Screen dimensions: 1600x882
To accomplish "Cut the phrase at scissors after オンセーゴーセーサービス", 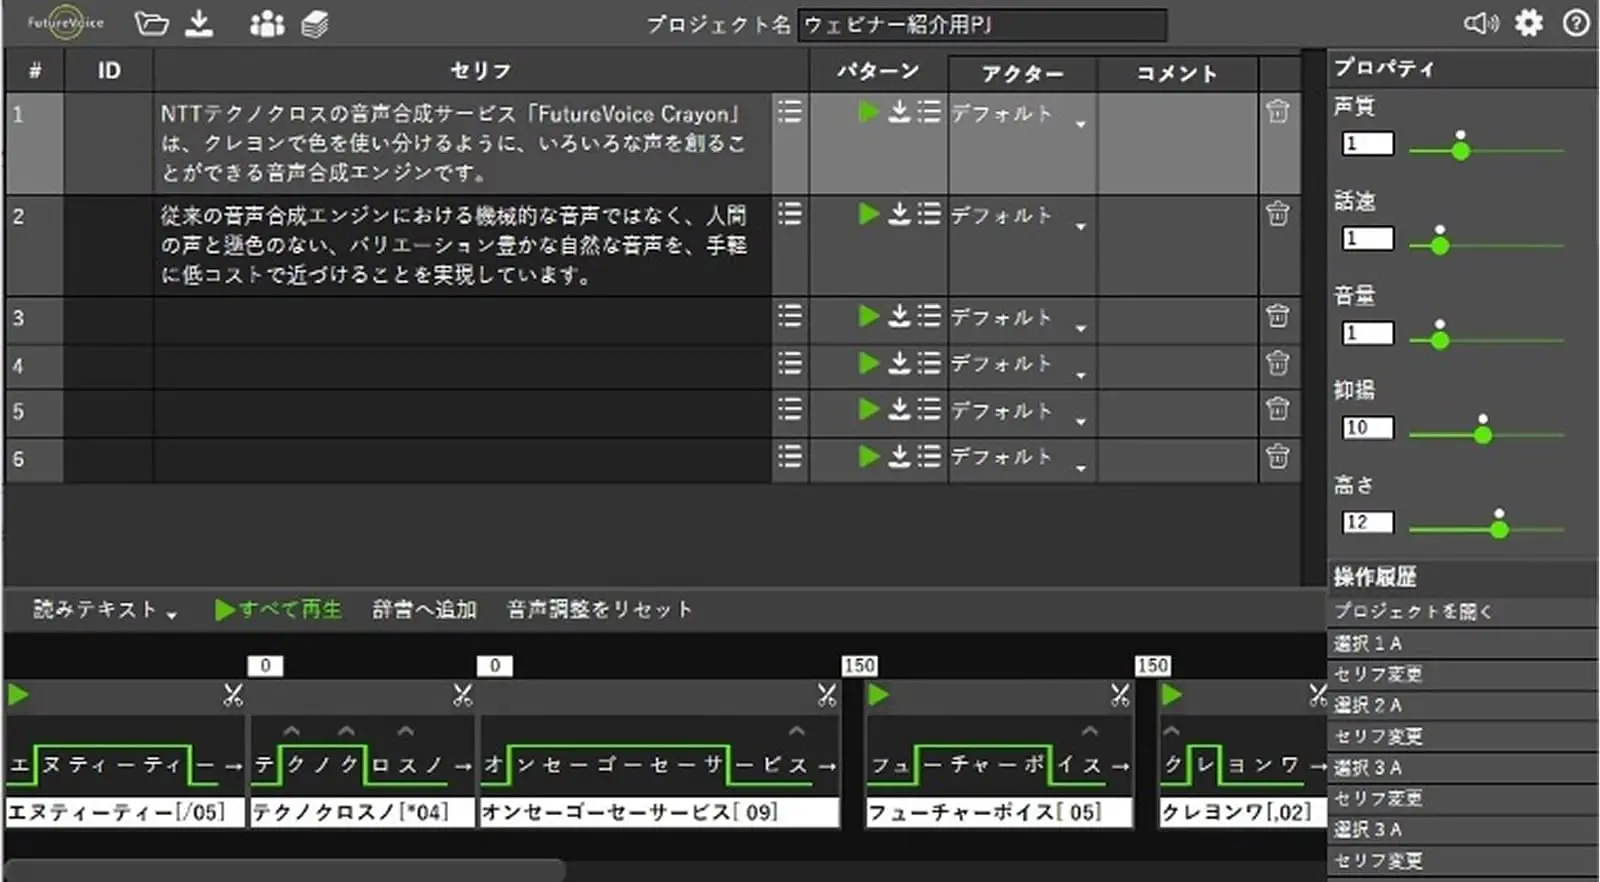I will click(x=827, y=694).
